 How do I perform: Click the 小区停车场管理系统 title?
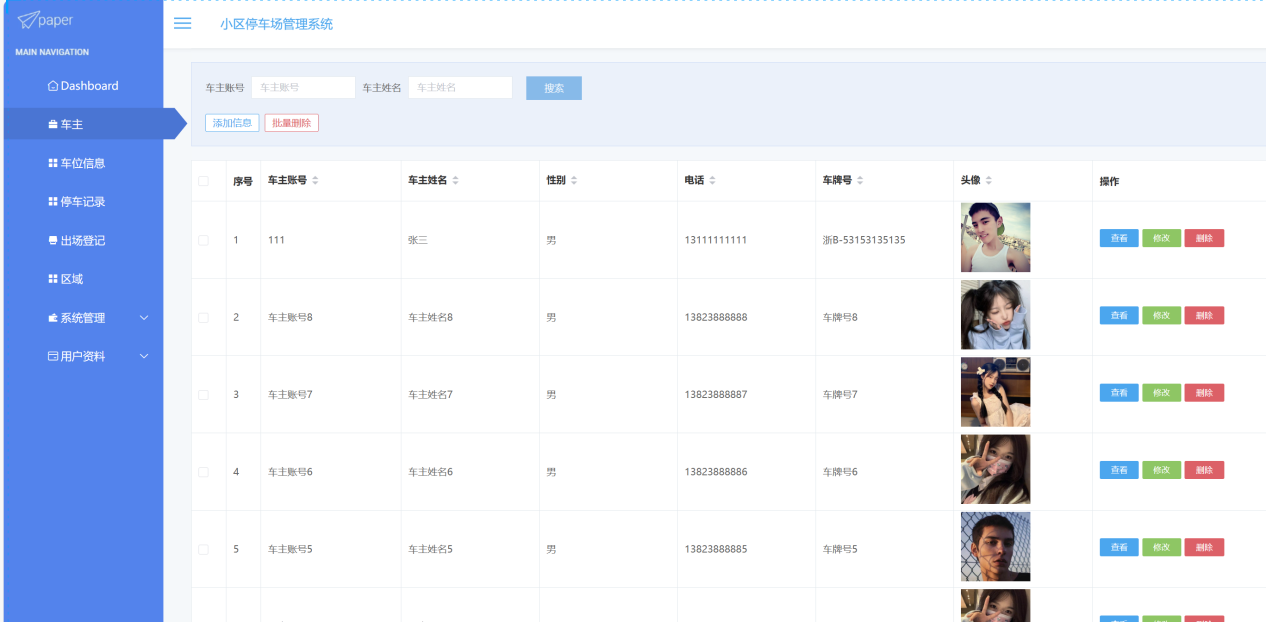(277, 24)
